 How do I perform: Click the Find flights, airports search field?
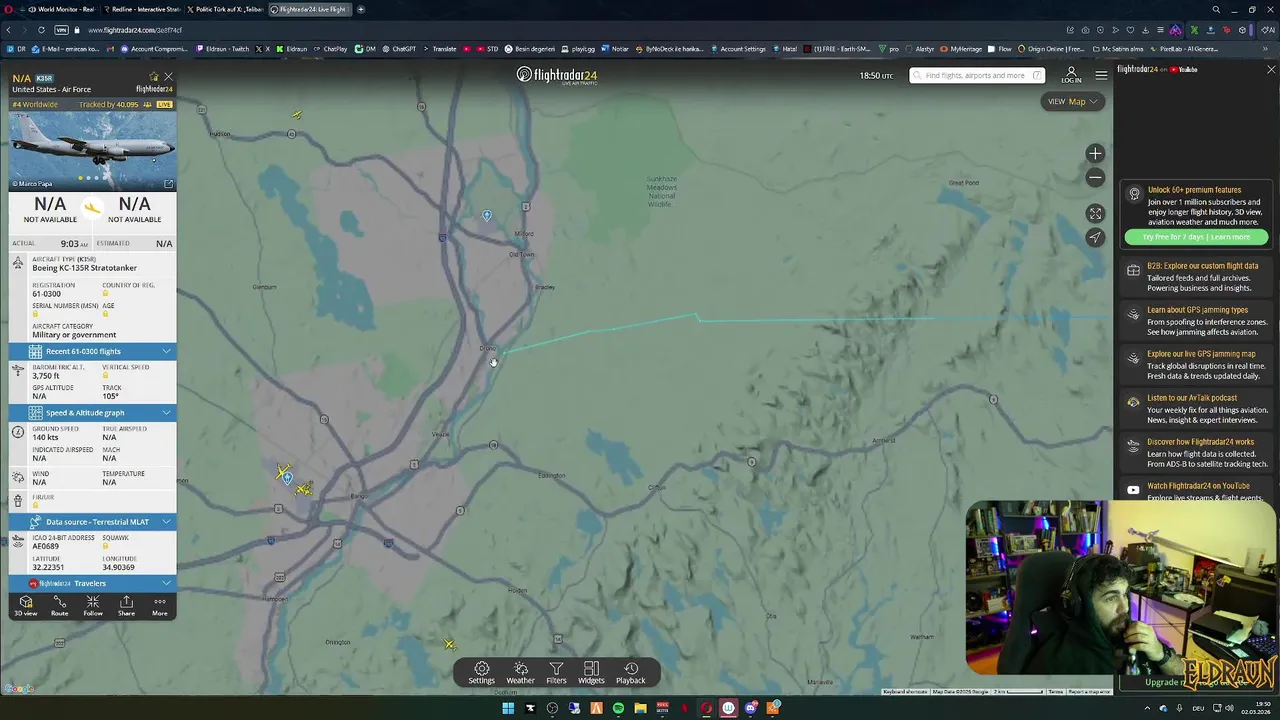point(975,75)
